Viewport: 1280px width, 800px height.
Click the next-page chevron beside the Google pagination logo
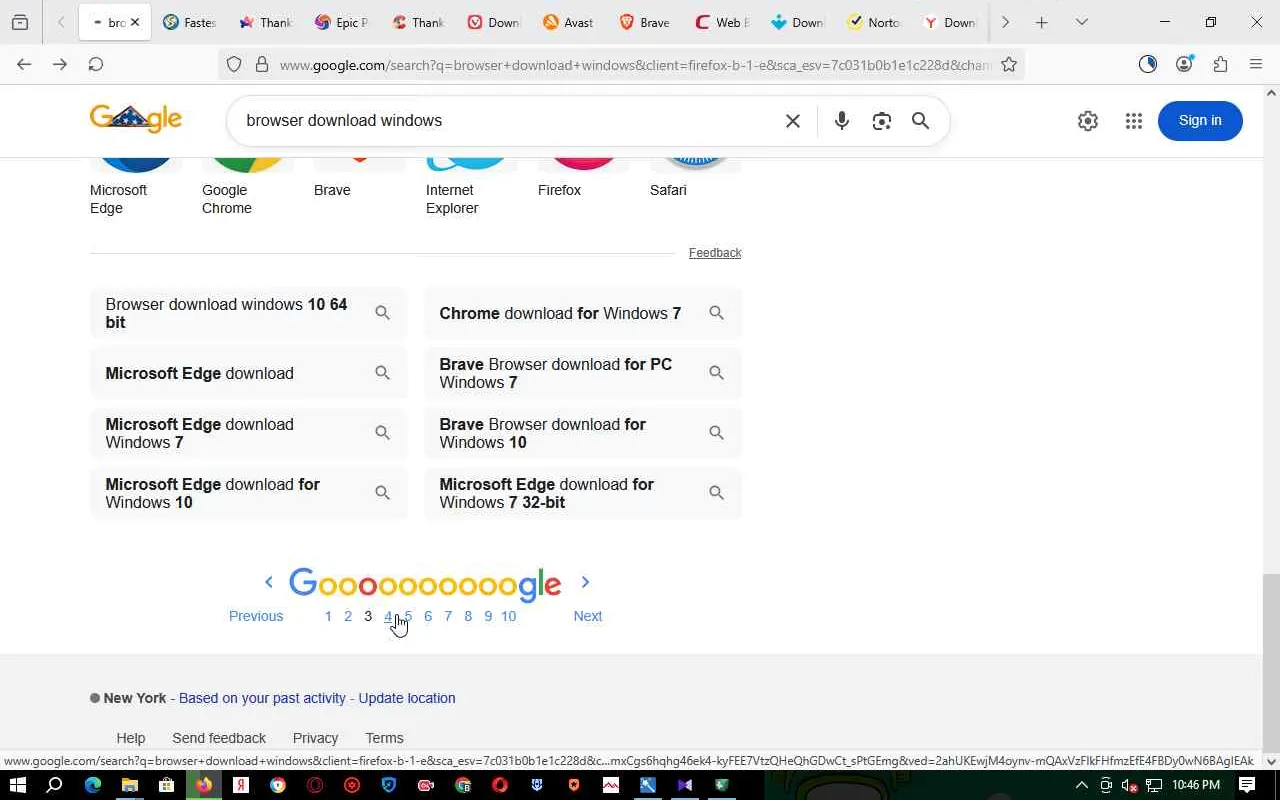point(585,582)
